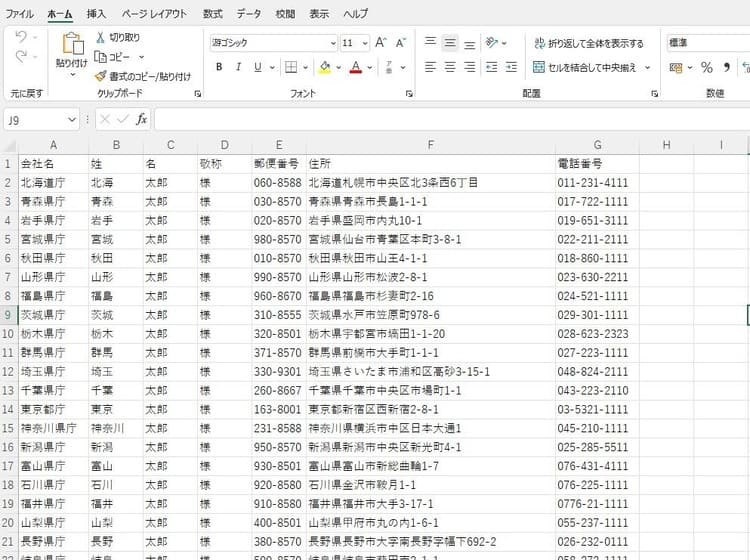
Task: Align text to bottom
Action: 470,44
